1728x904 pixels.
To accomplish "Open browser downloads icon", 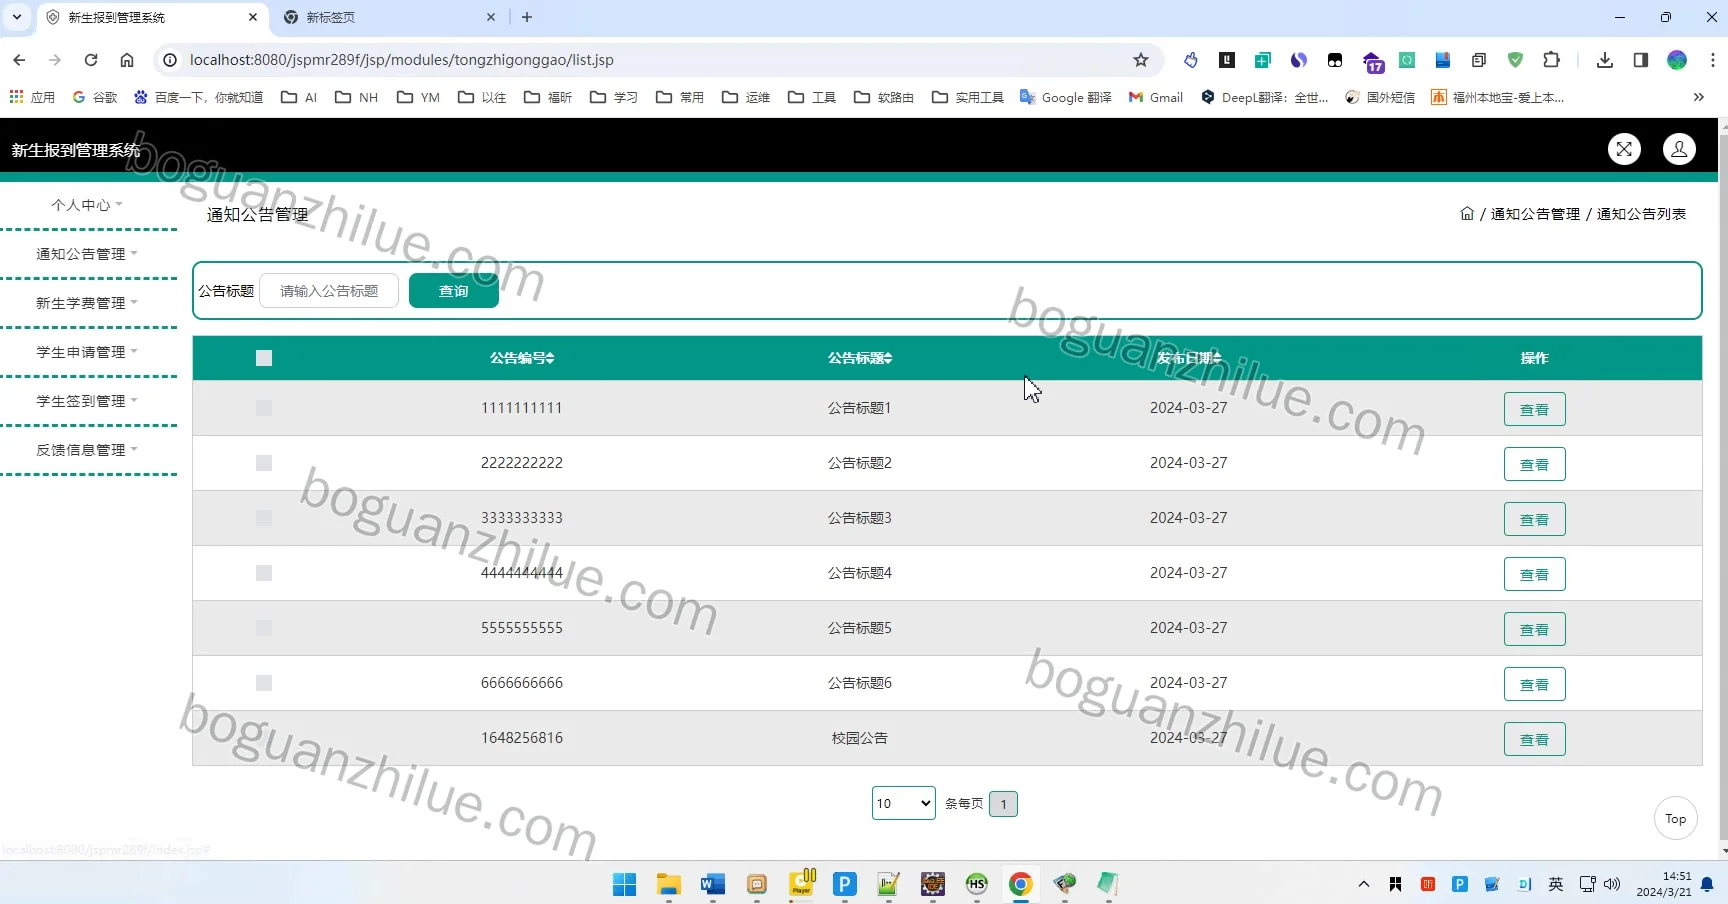I will (x=1605, y=60).
